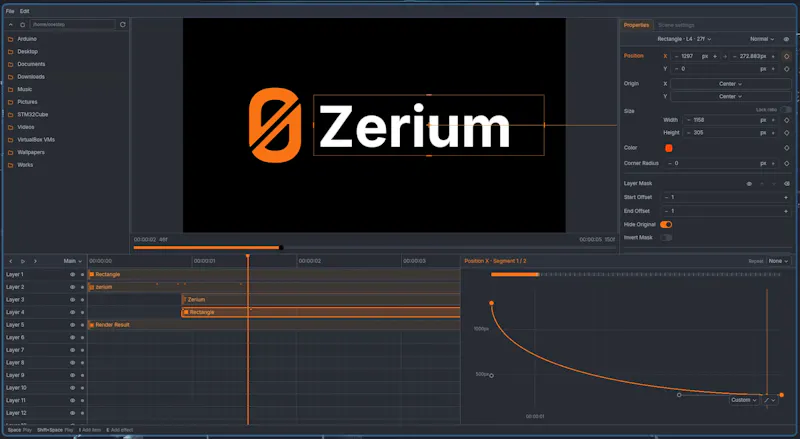Select the Rectangle clip on Layer 4
Viewport: 800px width, 439px height.
321,312
